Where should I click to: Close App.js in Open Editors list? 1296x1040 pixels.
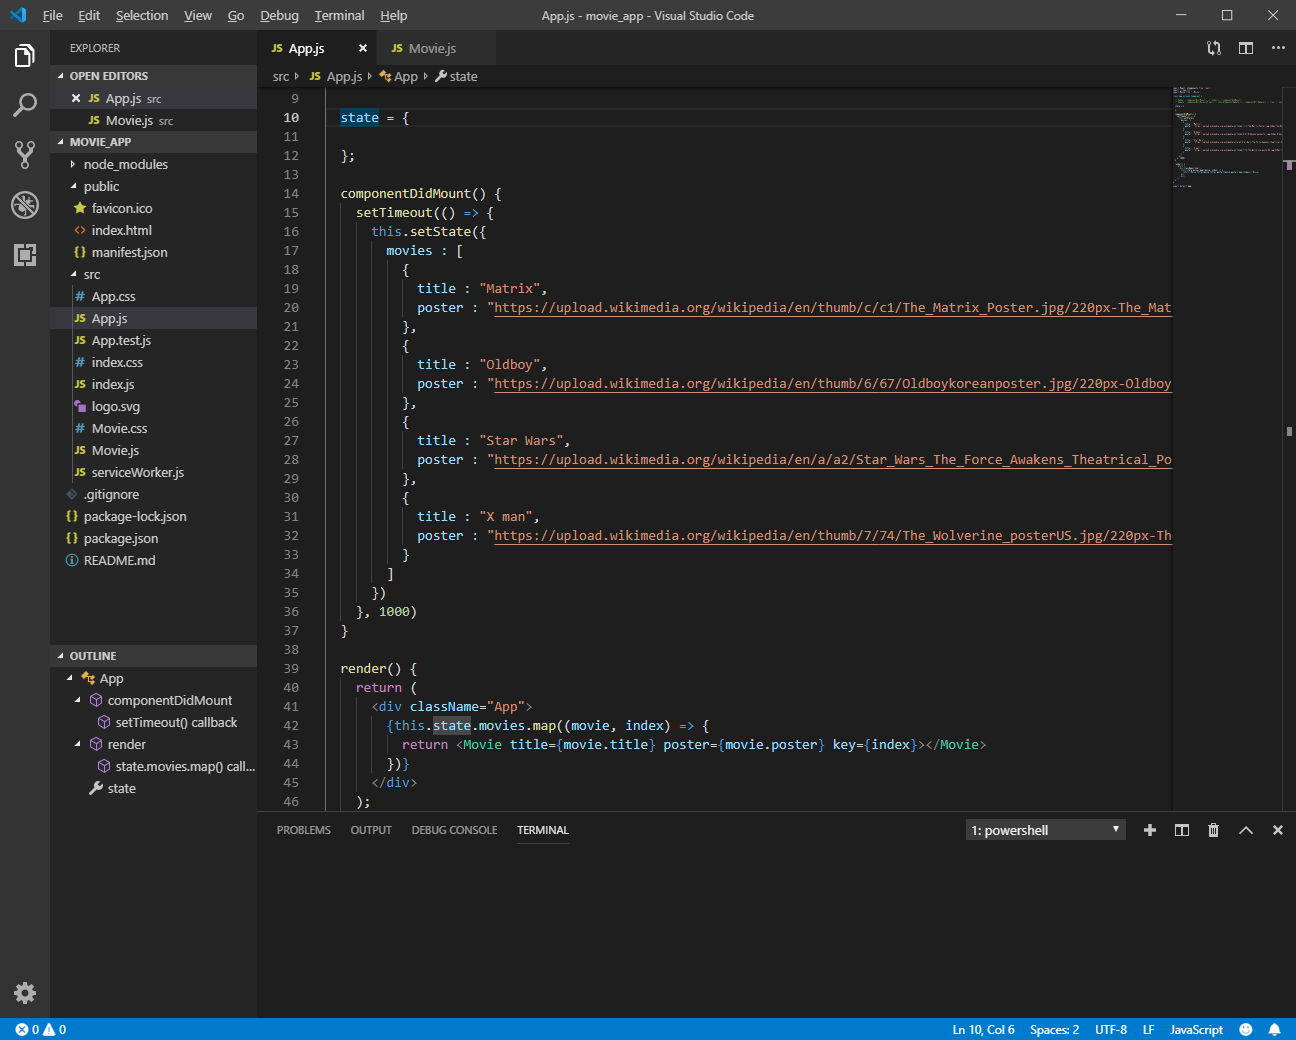click(x=76, y=98)
